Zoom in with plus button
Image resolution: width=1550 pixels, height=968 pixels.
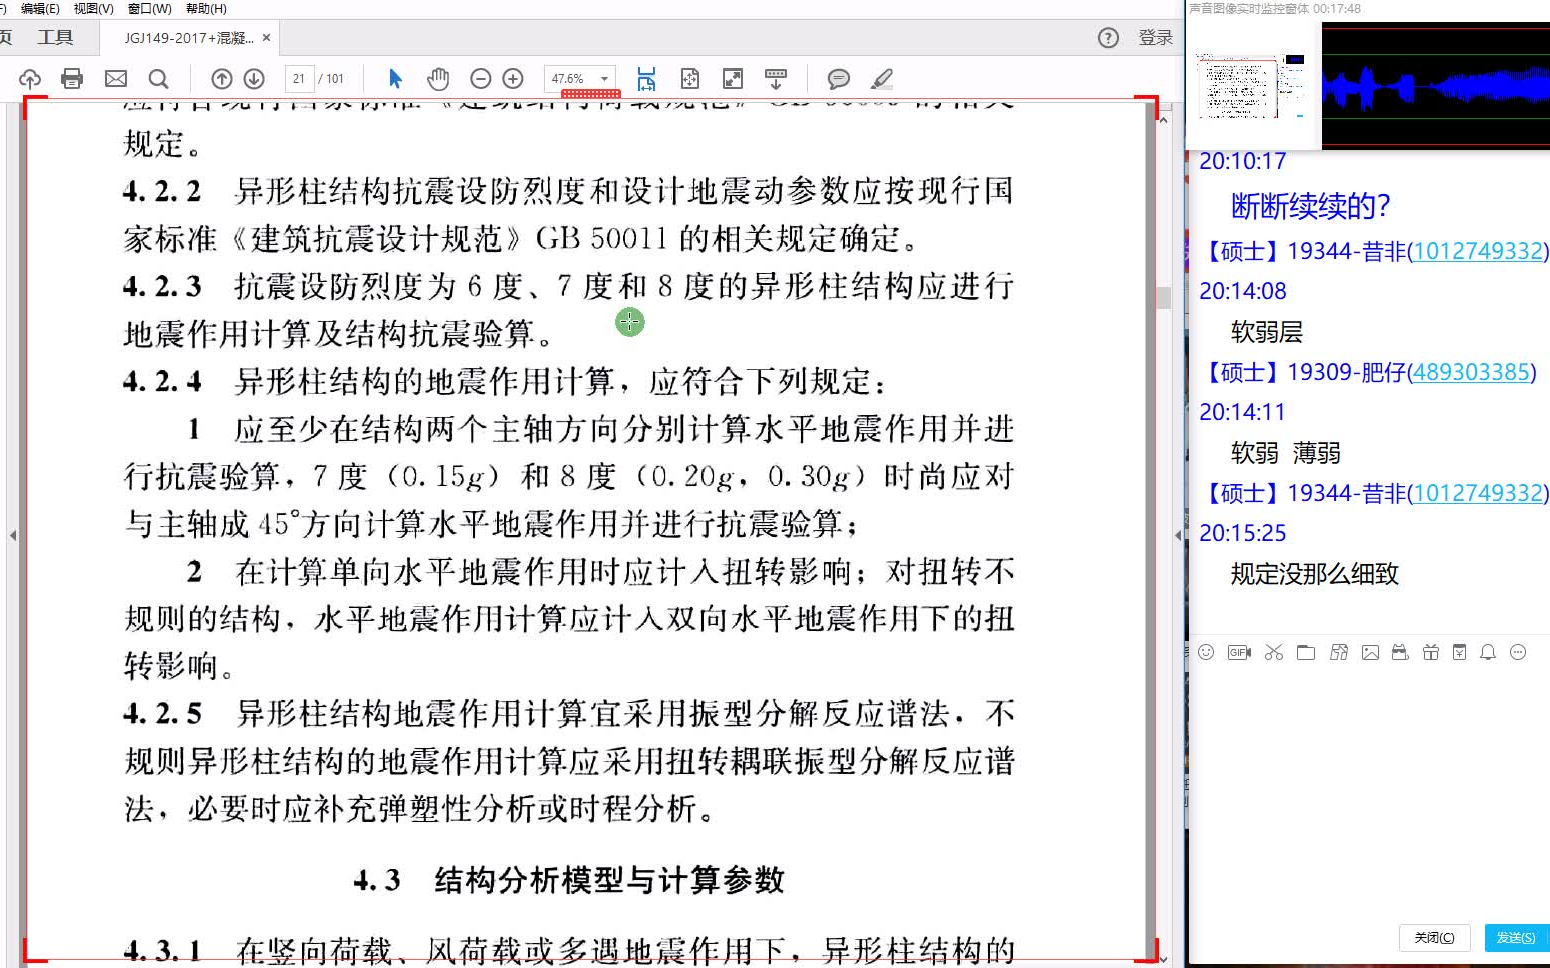(513, 79)
